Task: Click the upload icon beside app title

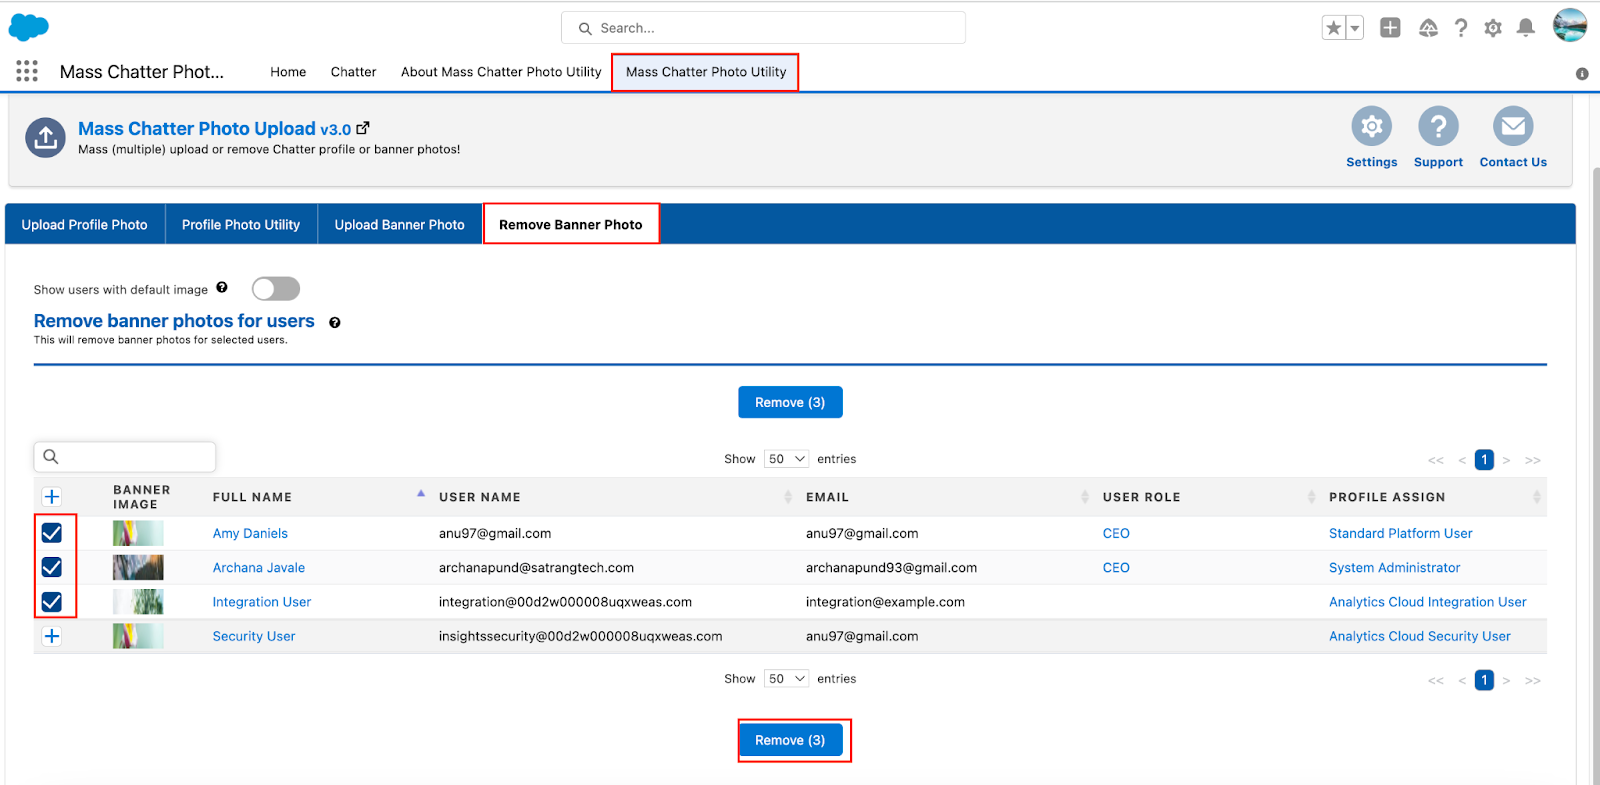Action: tap(45, 138)
